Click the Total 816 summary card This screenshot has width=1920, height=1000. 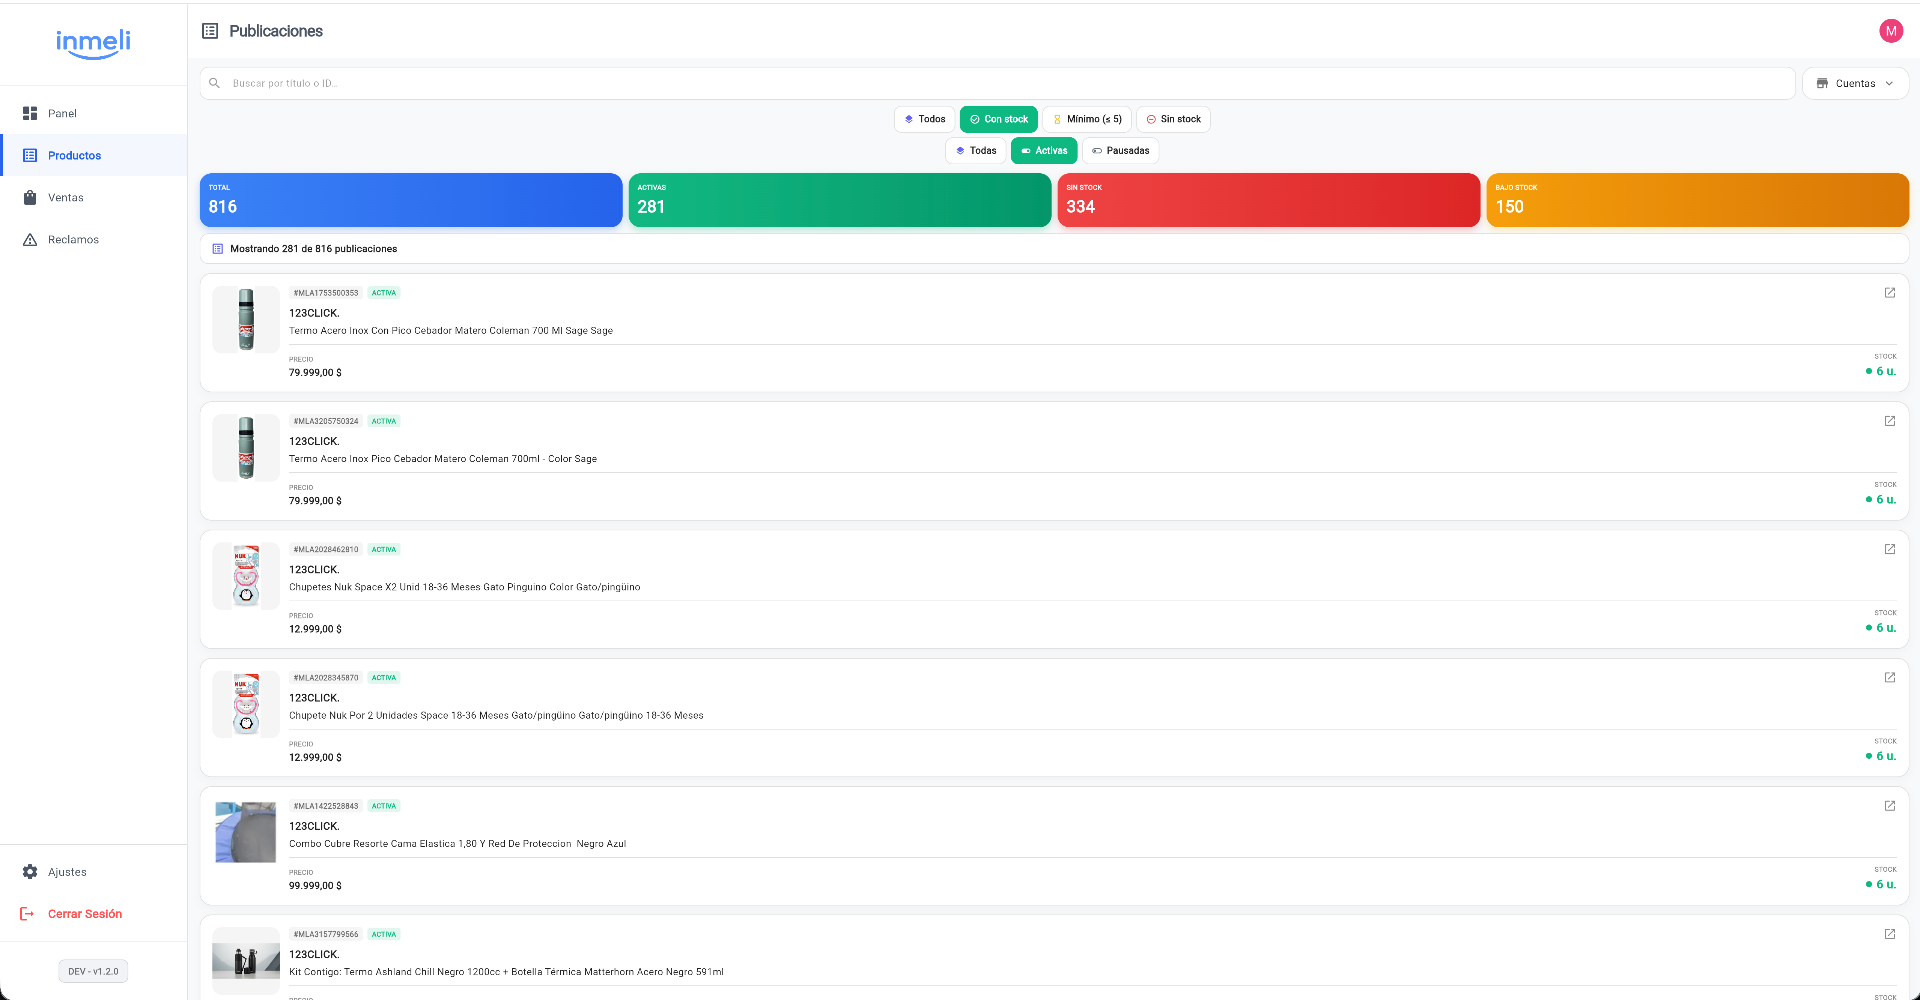point(411,200)
